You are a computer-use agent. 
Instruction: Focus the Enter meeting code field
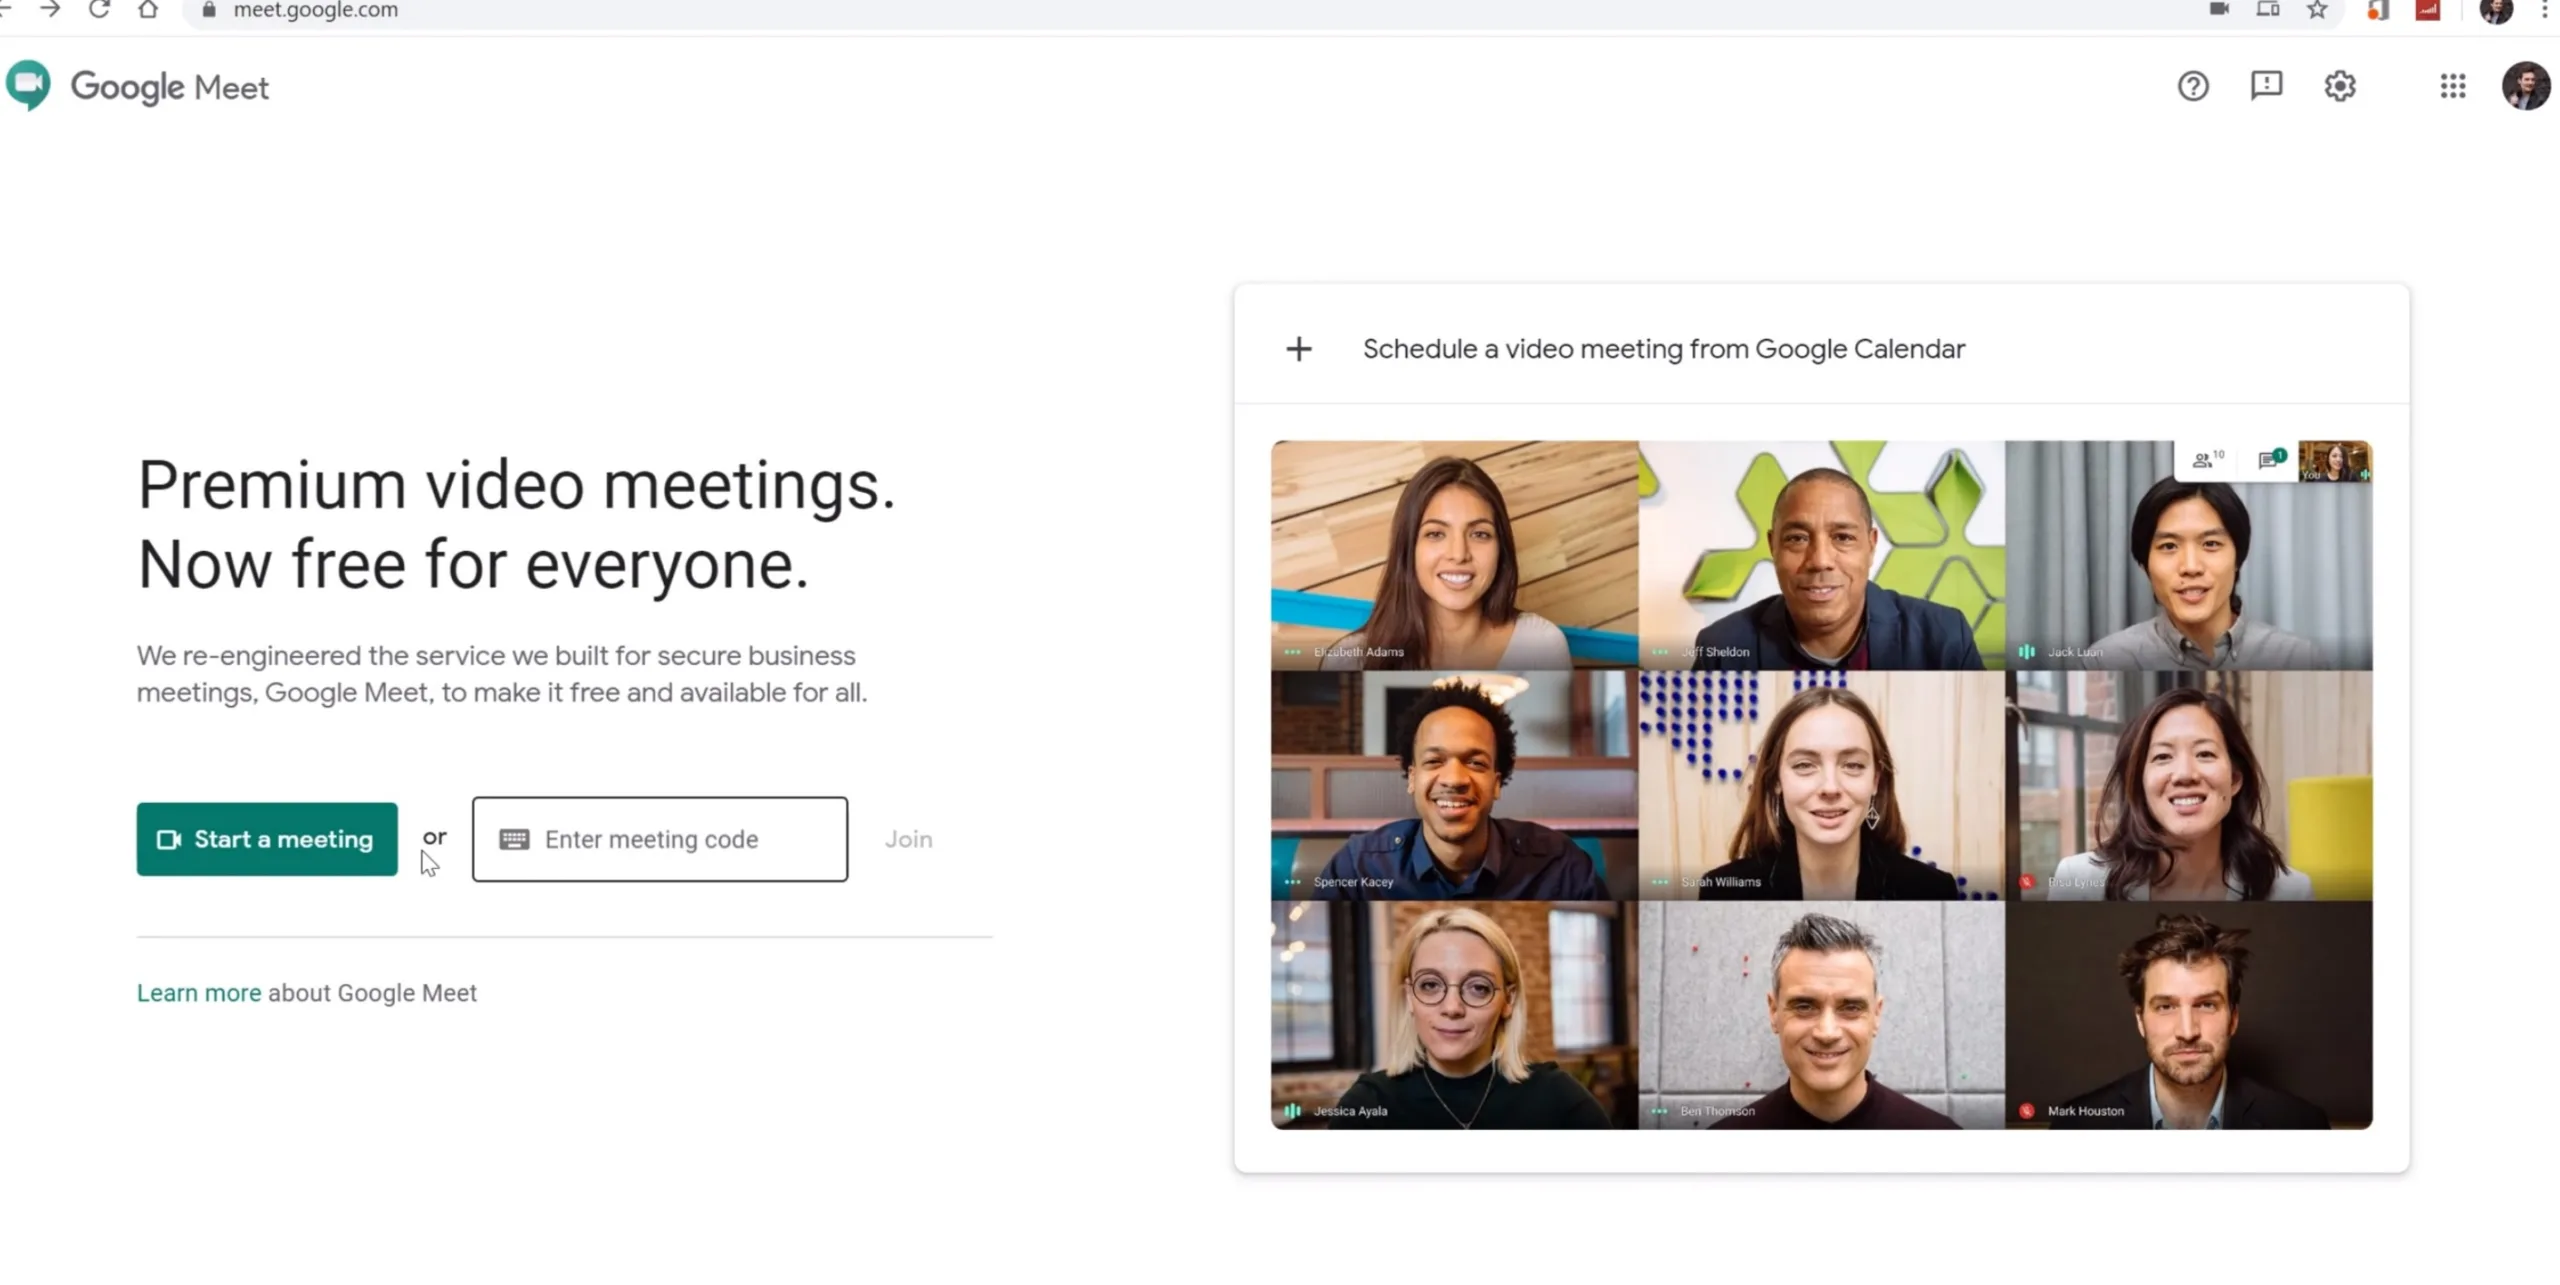[660, 839]
